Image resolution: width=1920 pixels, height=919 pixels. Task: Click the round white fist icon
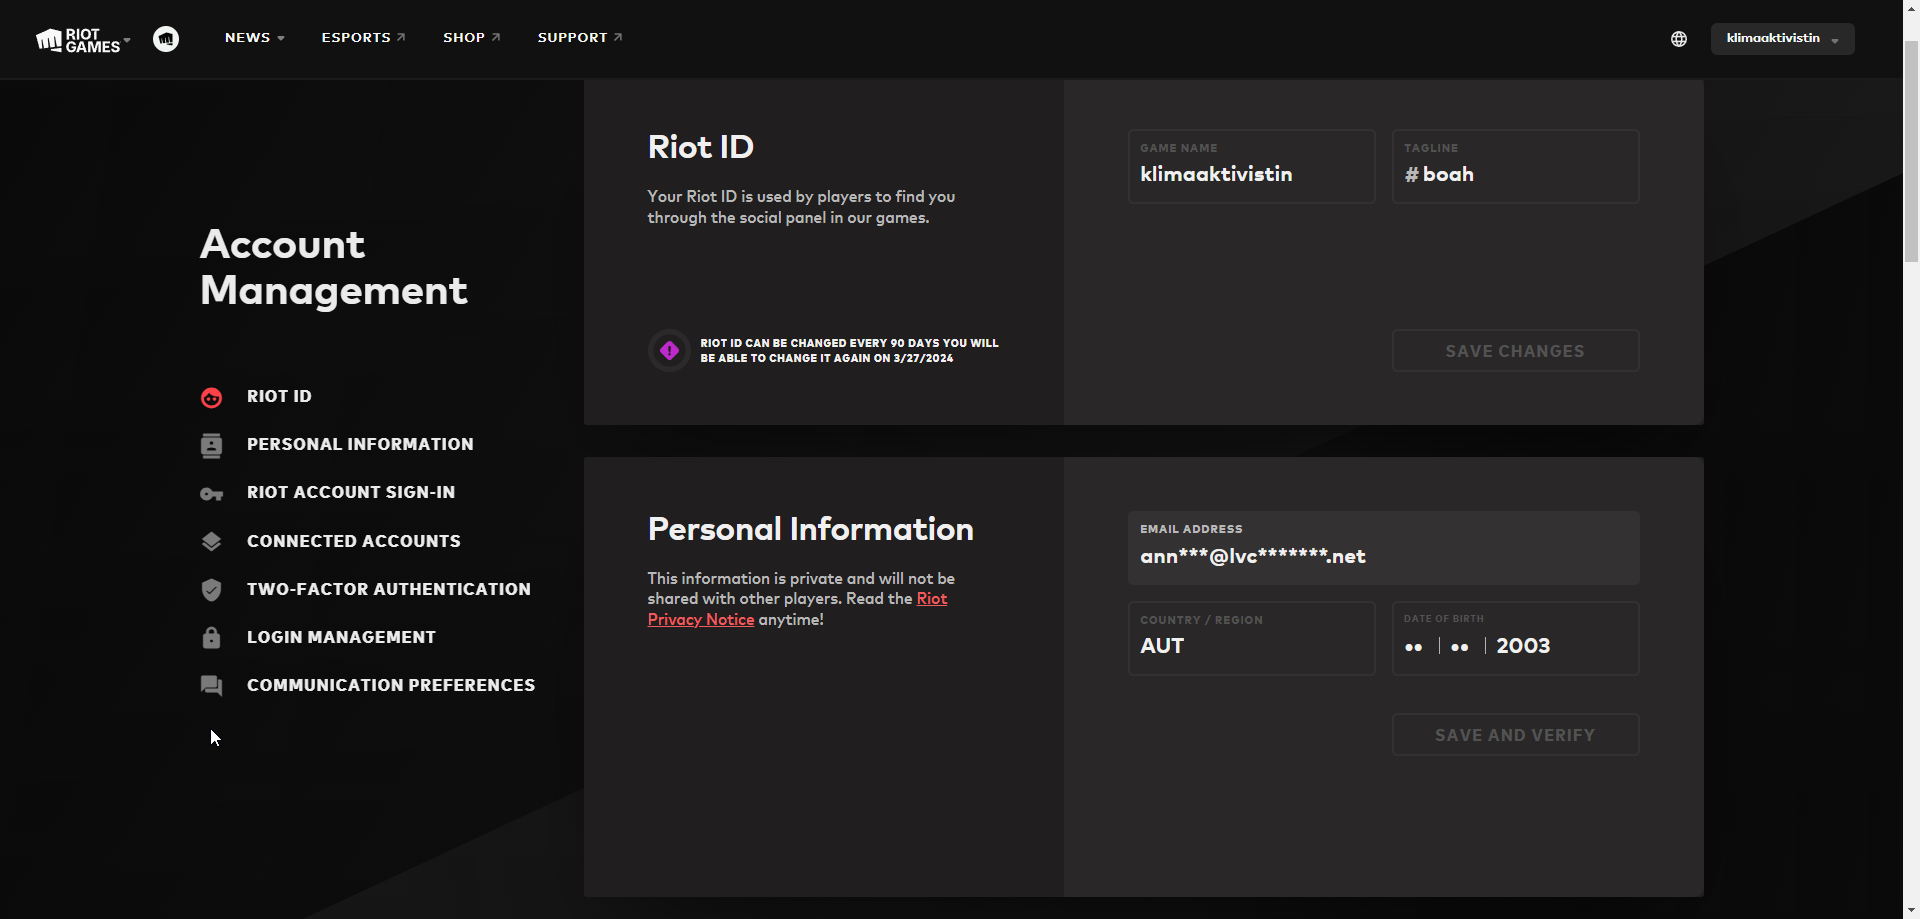[166, 39]
